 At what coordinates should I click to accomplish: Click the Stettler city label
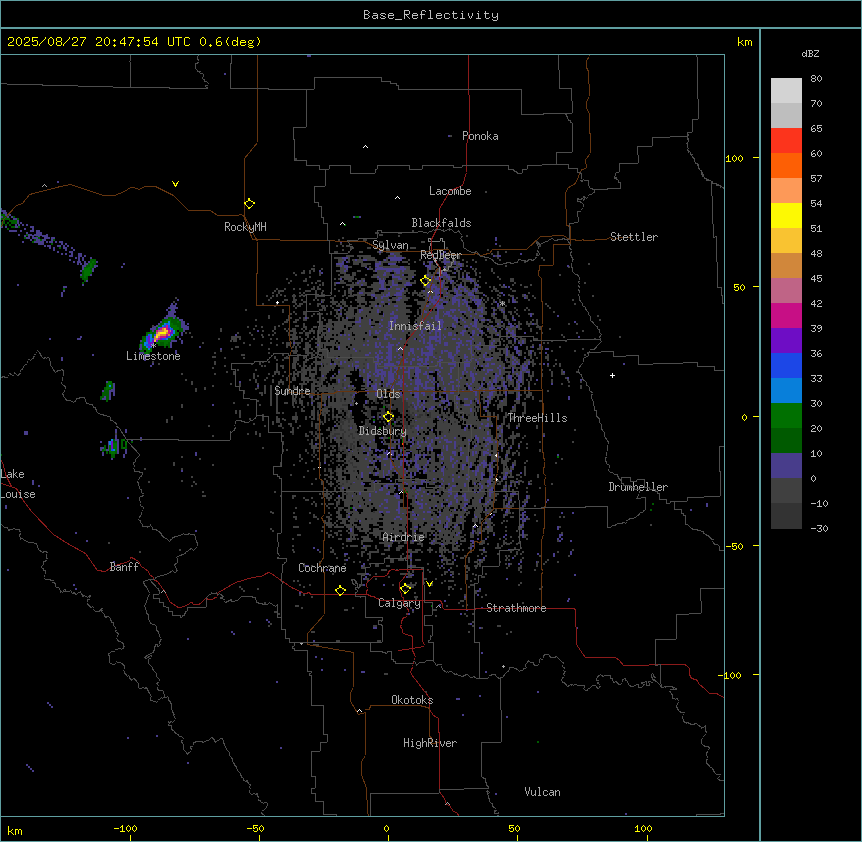tap(634, 237)
